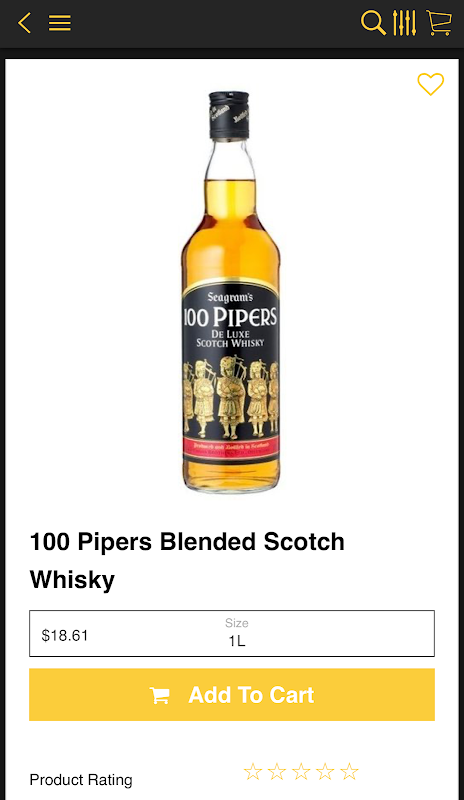Rate the product five stars
Screen dimensions: 464x800
349,771
